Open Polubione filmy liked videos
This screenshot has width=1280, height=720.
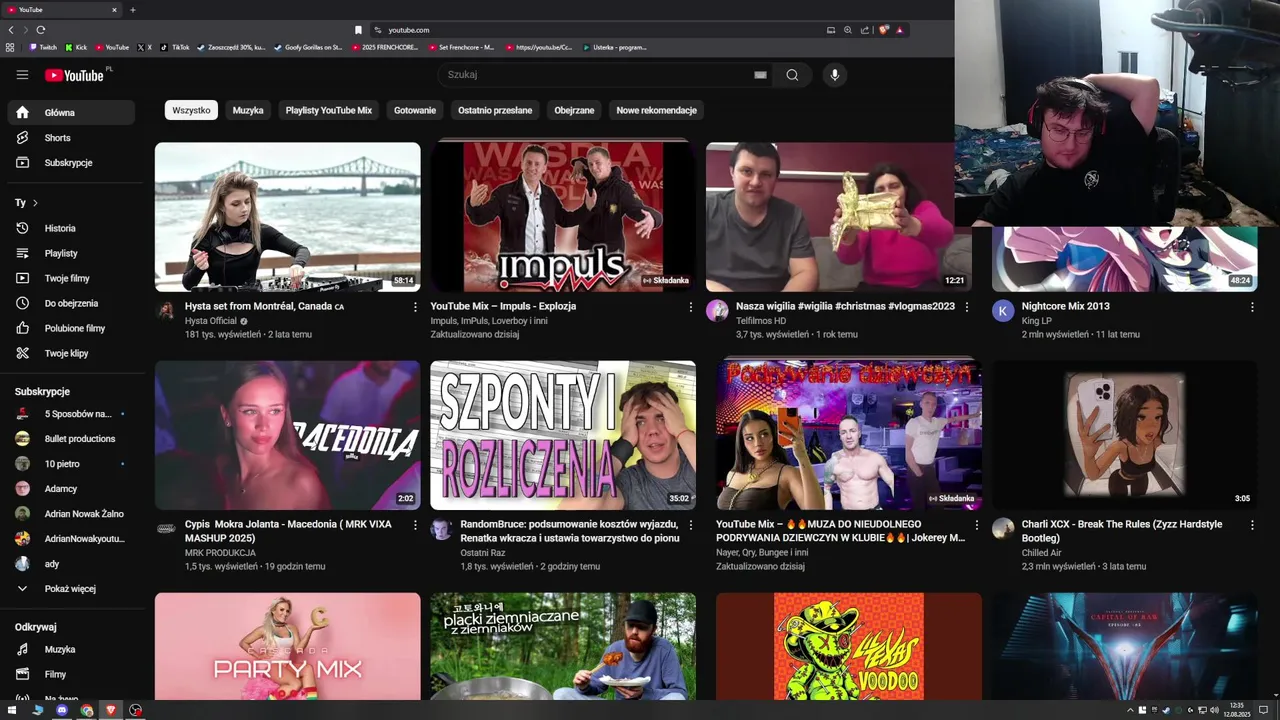(70, 328)
